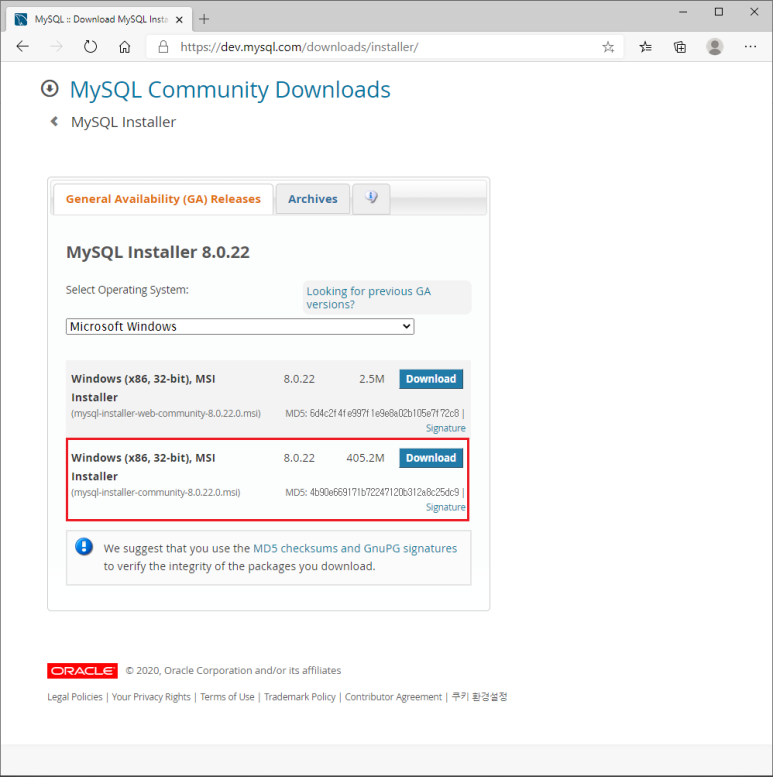Click the Oracle logo

coord(82,670)
